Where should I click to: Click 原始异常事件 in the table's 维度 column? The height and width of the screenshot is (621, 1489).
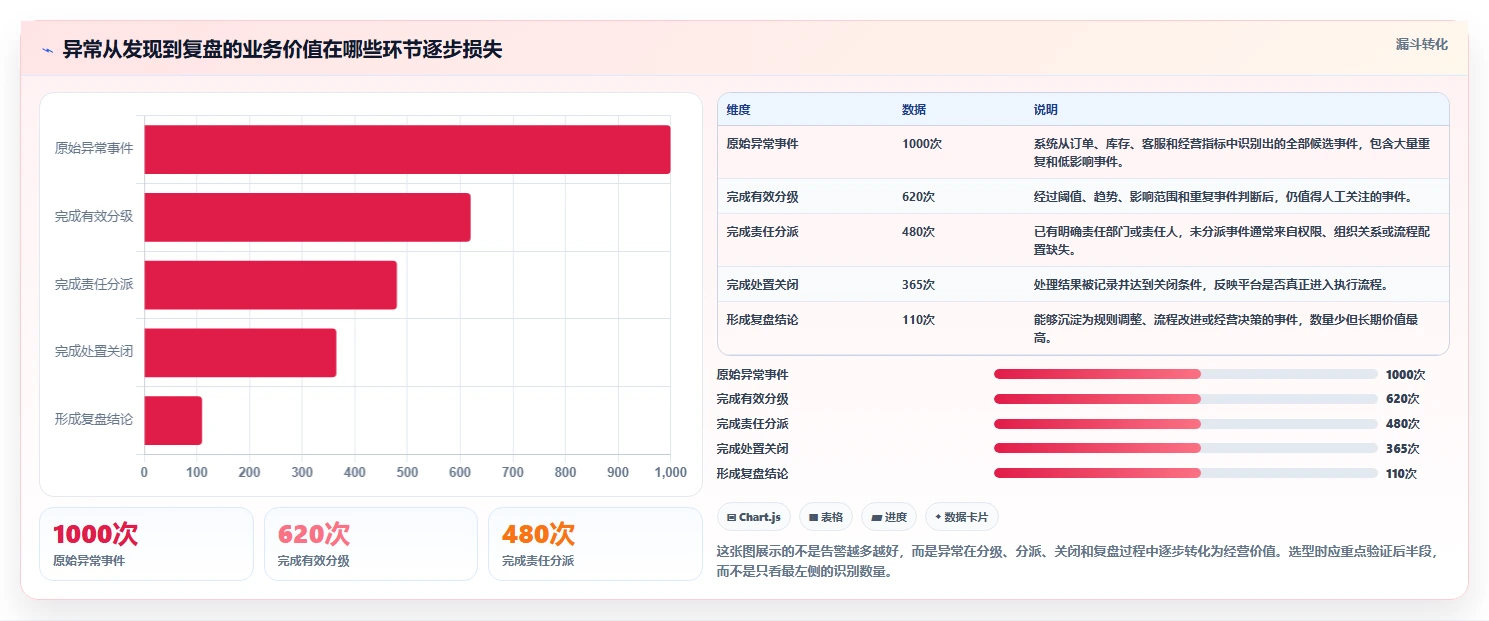click(762, 144)
